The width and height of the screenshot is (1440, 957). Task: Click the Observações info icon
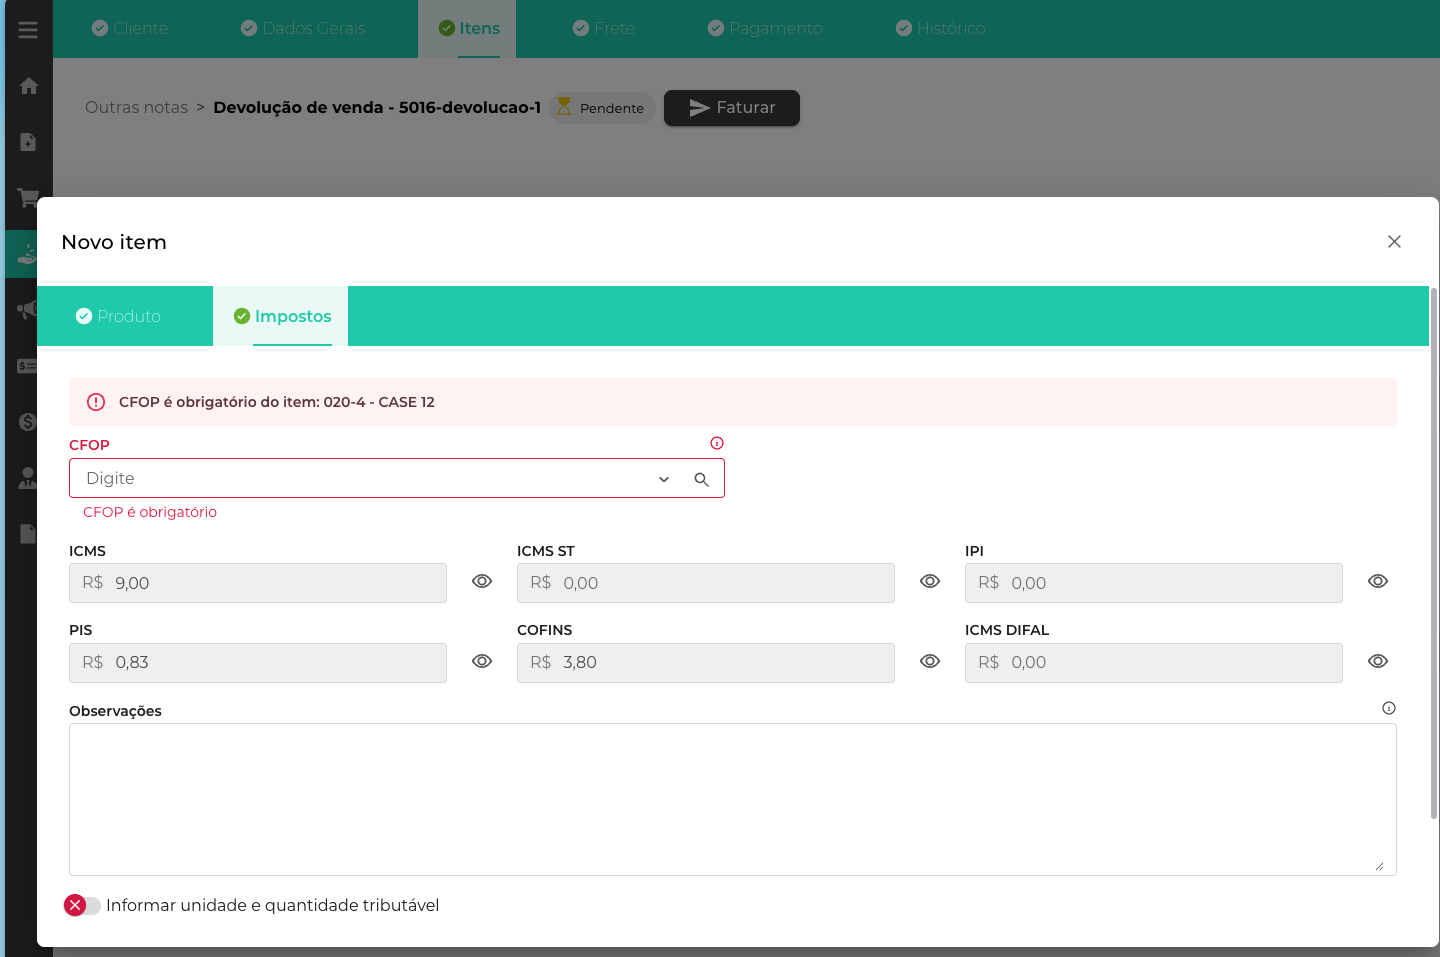tap(1388, 708)
